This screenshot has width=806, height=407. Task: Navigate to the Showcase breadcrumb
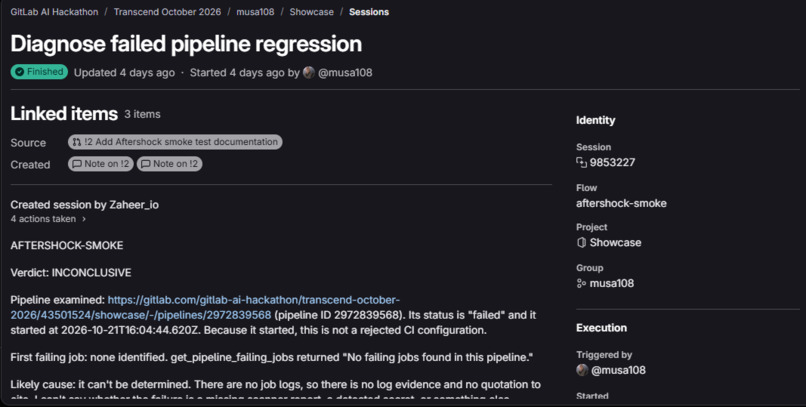(312, 12)
